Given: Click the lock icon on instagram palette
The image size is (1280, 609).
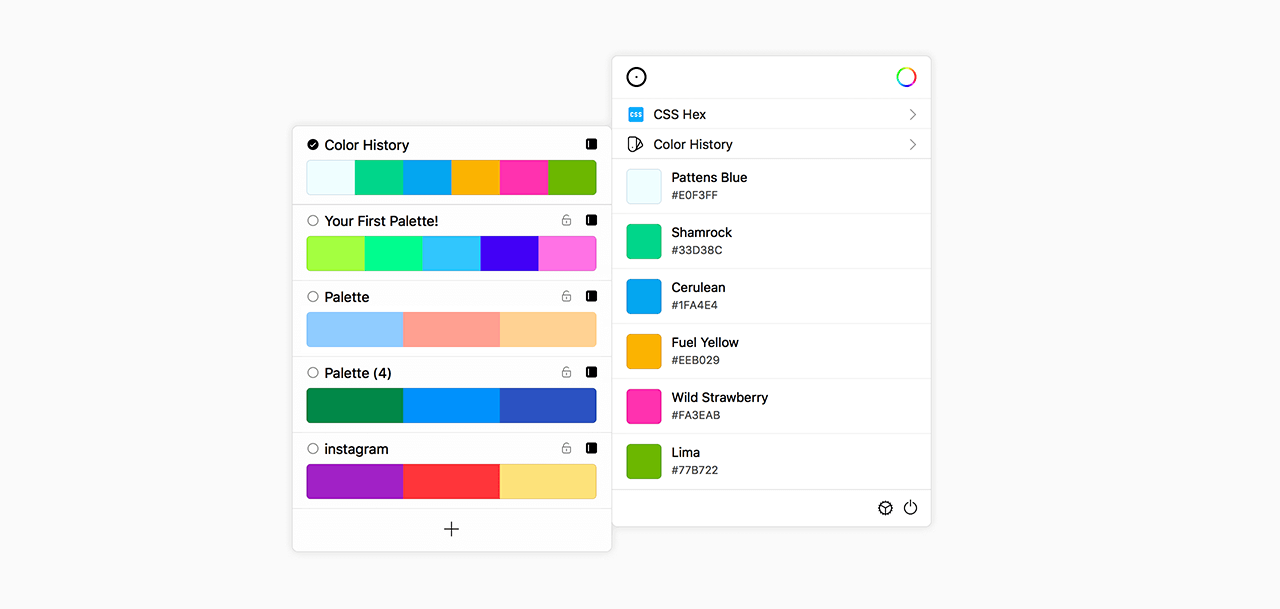Looking at the screenshot, I should [x=566, y=449].
